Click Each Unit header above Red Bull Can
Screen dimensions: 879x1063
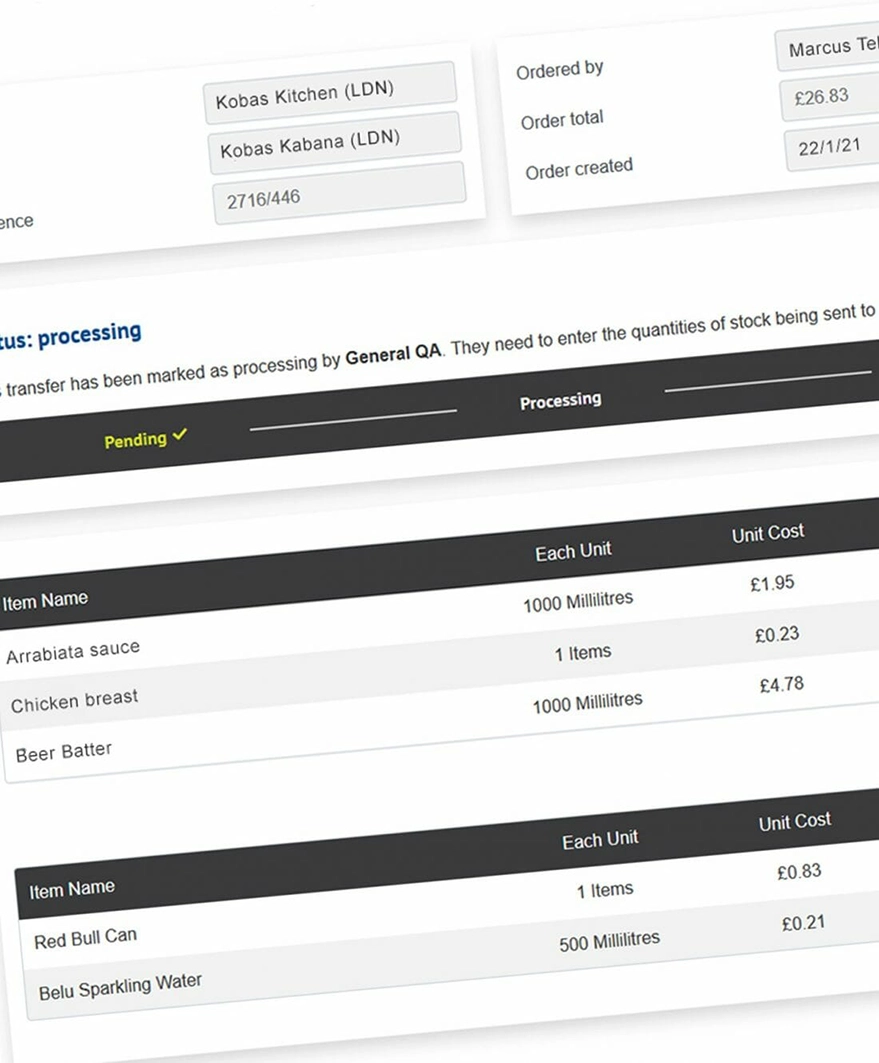pyautogui.click(x=600, y=841)
